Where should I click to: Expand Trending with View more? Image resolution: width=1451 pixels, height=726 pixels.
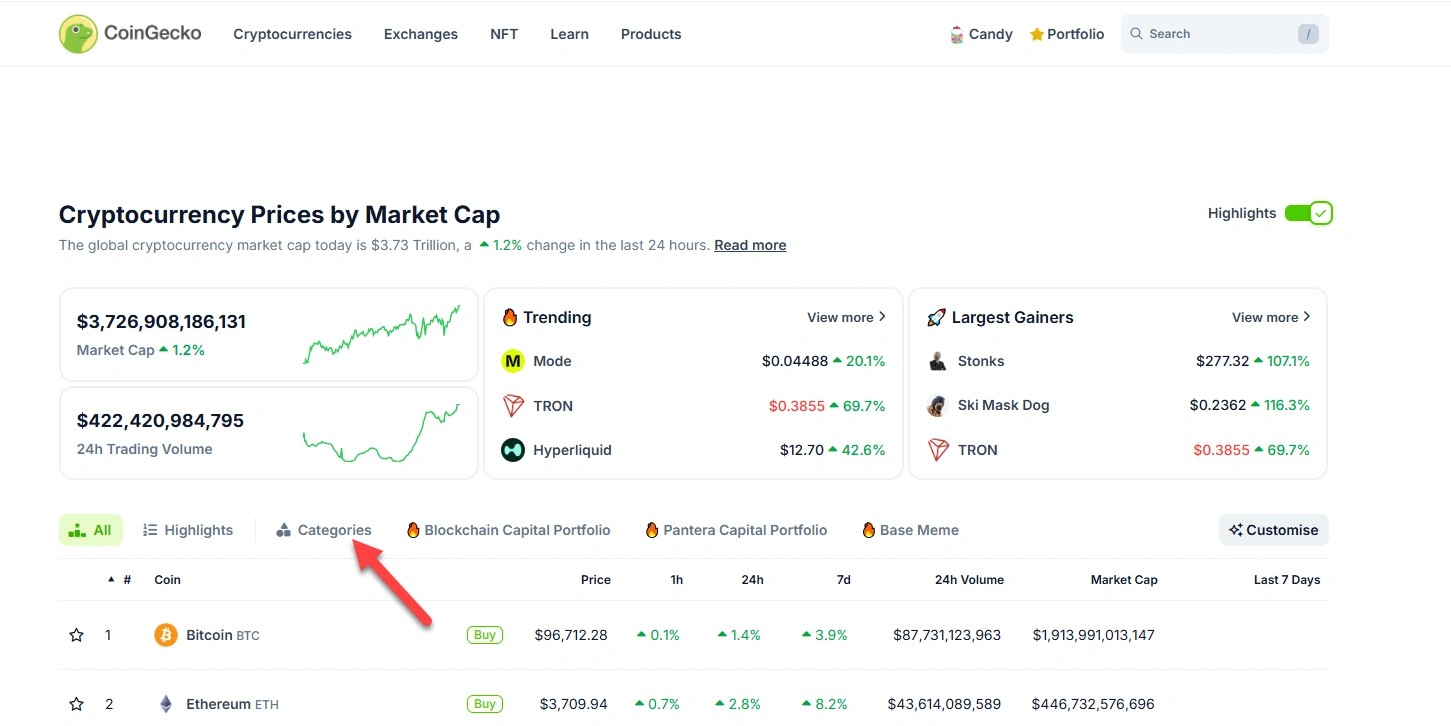click(x=846, y=317)
